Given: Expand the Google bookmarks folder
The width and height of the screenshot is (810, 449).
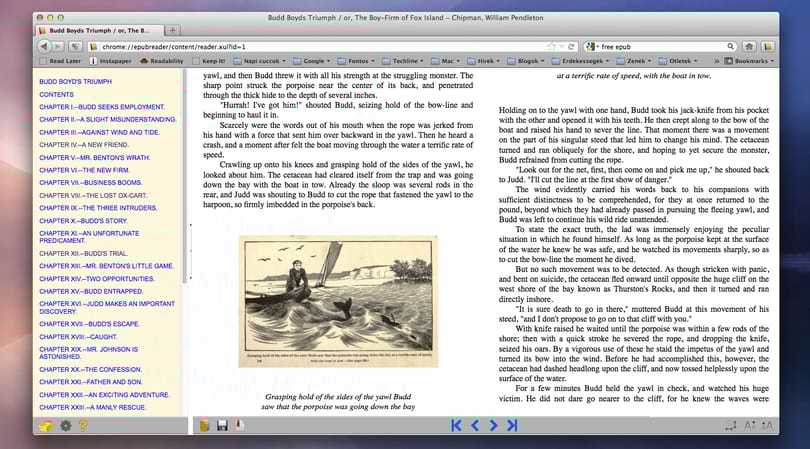Looking at the screenshot, I should pos(311,61).
